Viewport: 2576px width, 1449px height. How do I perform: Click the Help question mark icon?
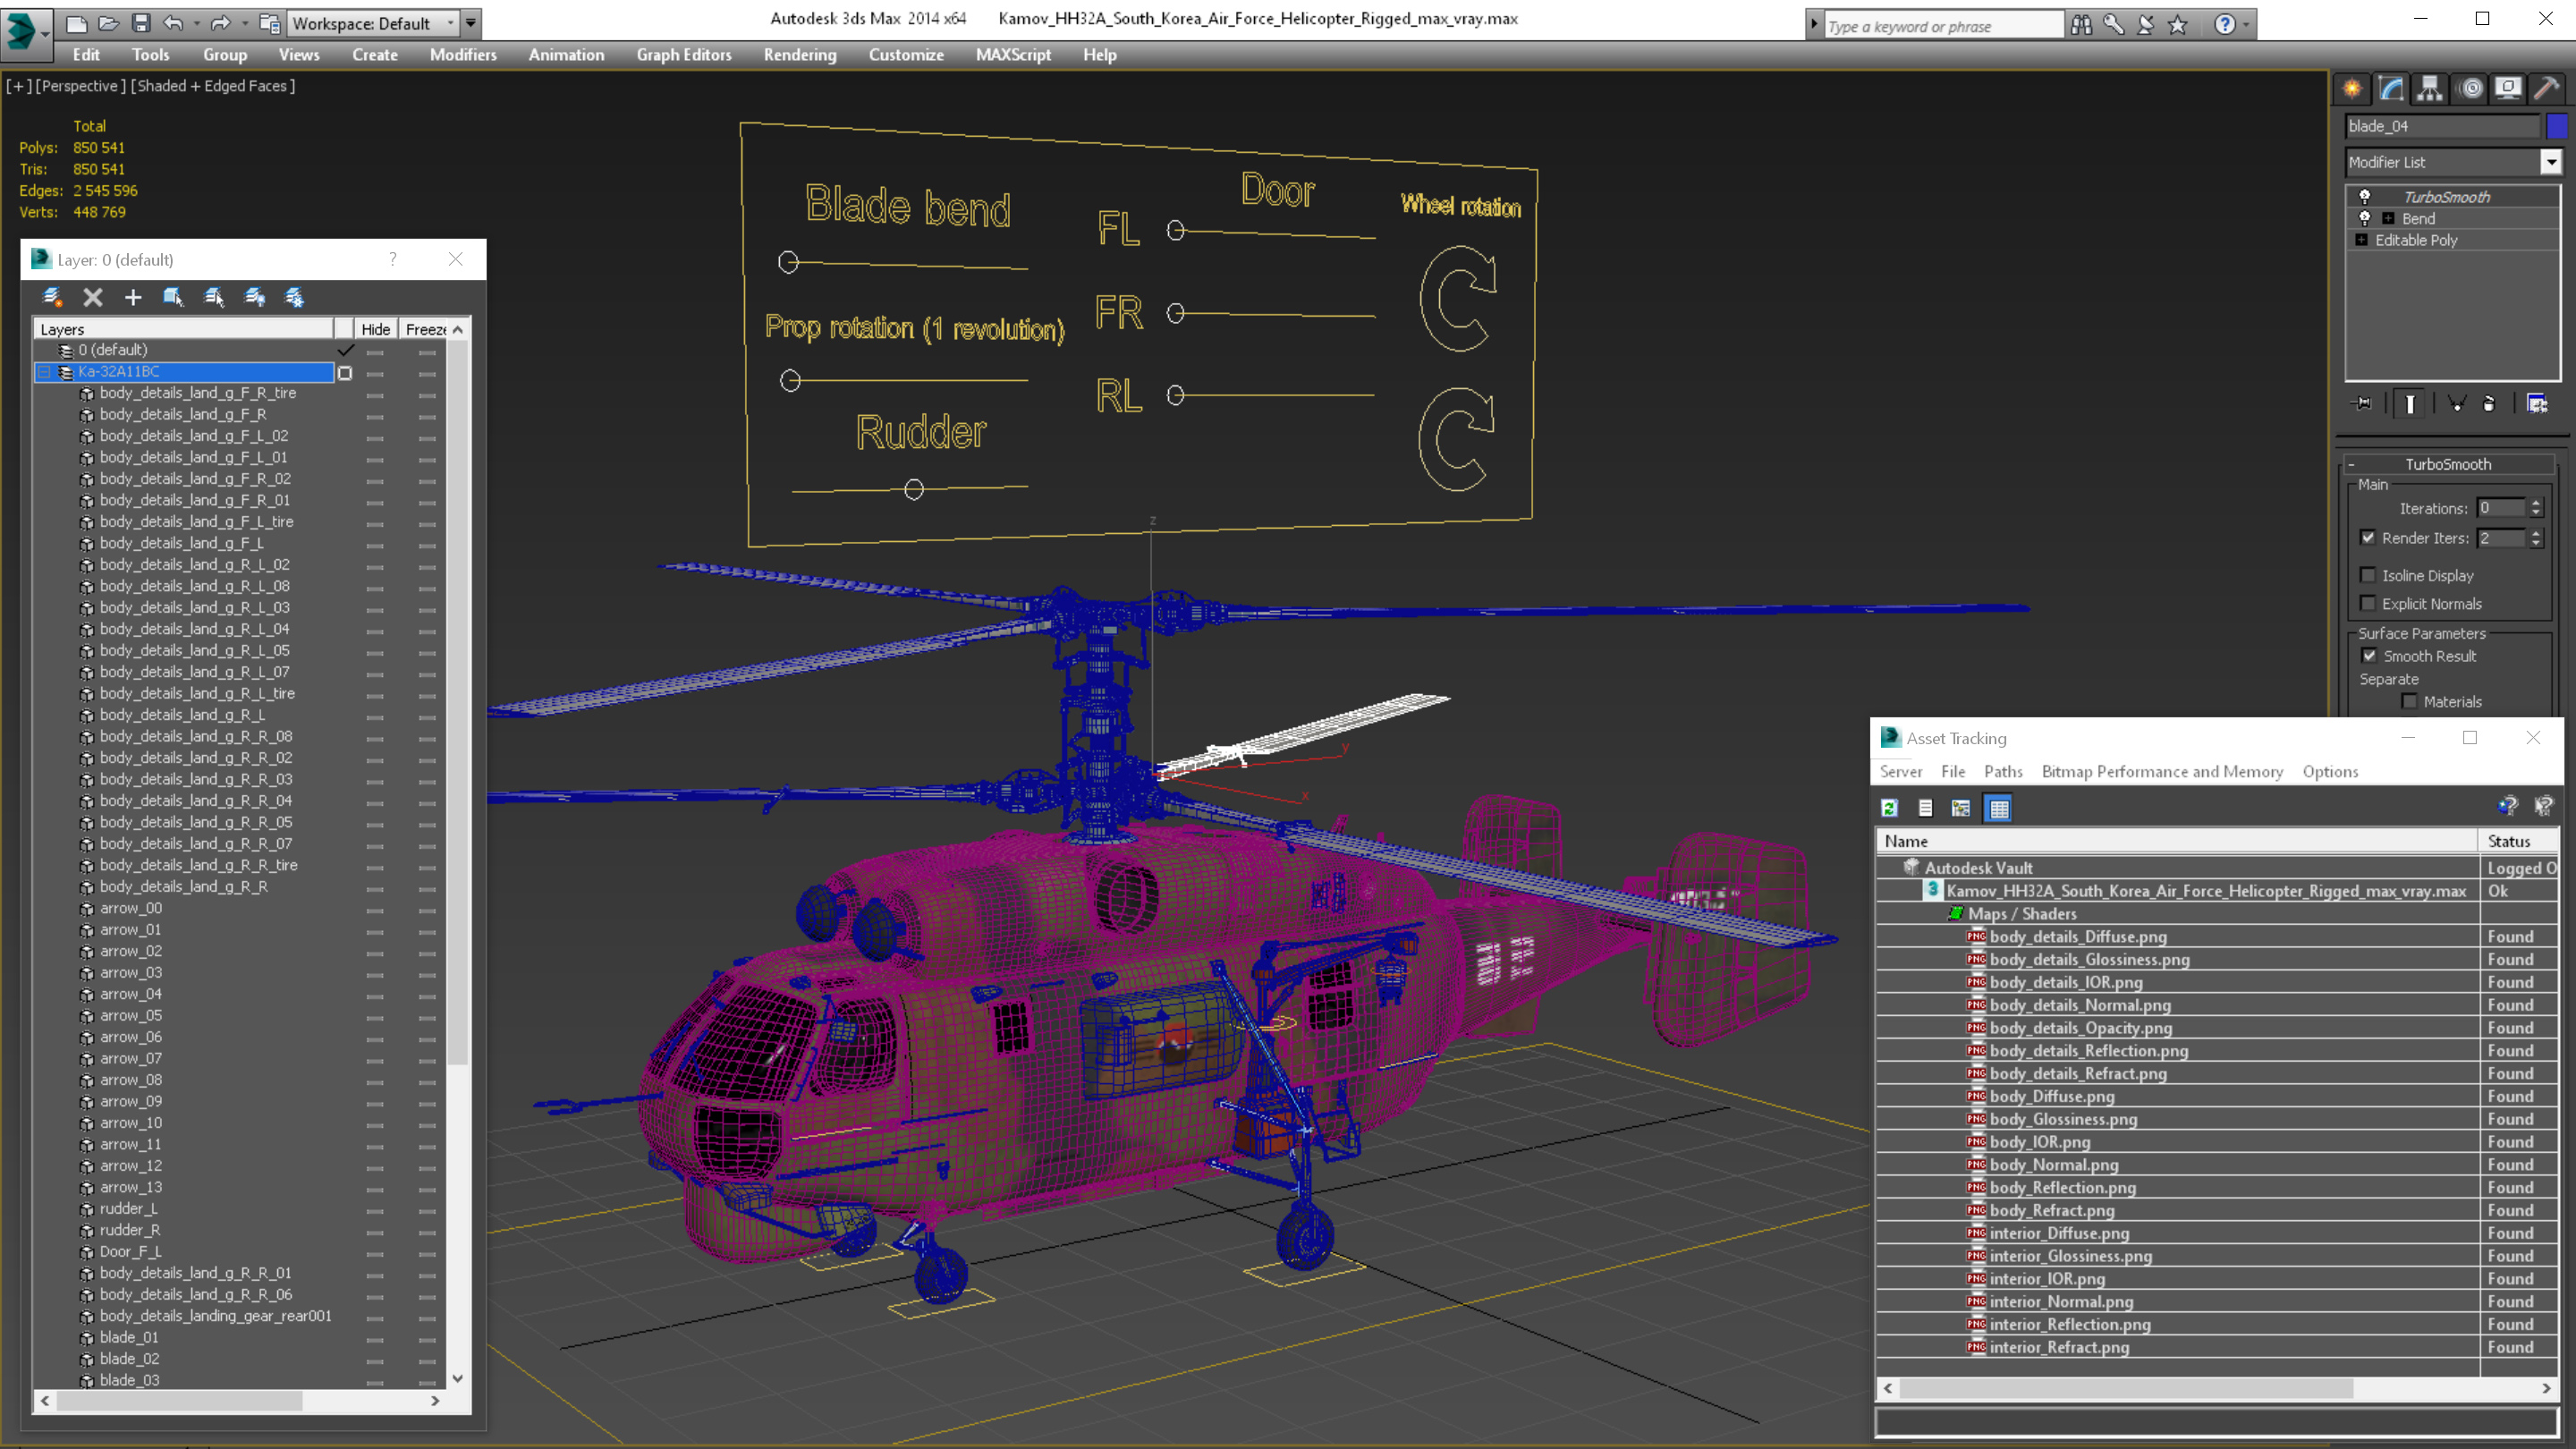[2224, 25]
